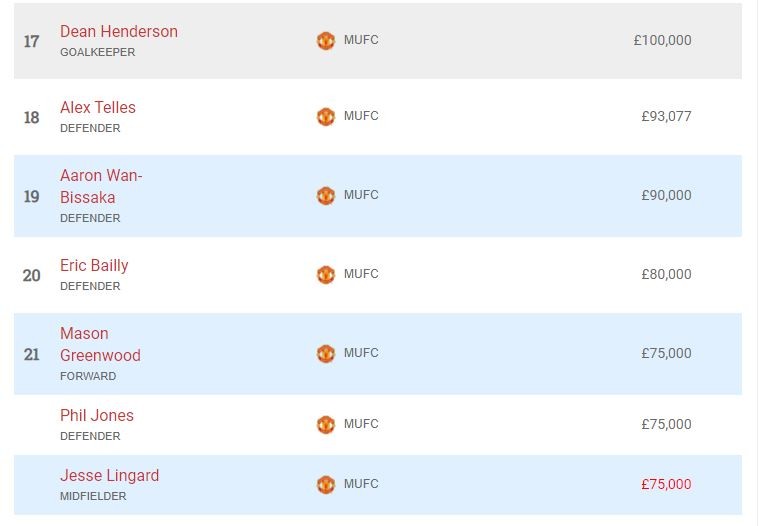This screenshot has width=761, height=526.
Task: Click the MUFC team label for Eric Bailly
Action: point(361,274)
